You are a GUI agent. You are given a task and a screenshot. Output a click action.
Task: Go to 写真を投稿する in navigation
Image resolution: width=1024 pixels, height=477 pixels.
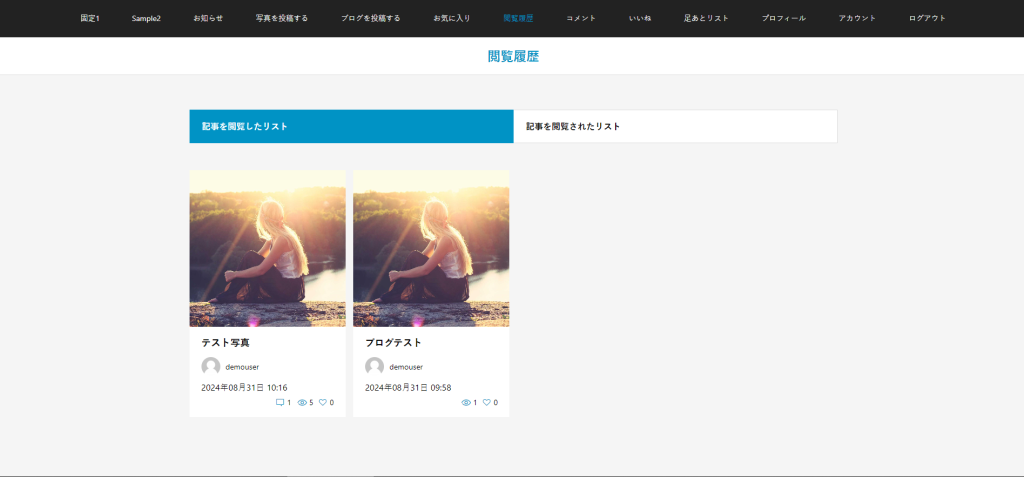click(281, 18)
